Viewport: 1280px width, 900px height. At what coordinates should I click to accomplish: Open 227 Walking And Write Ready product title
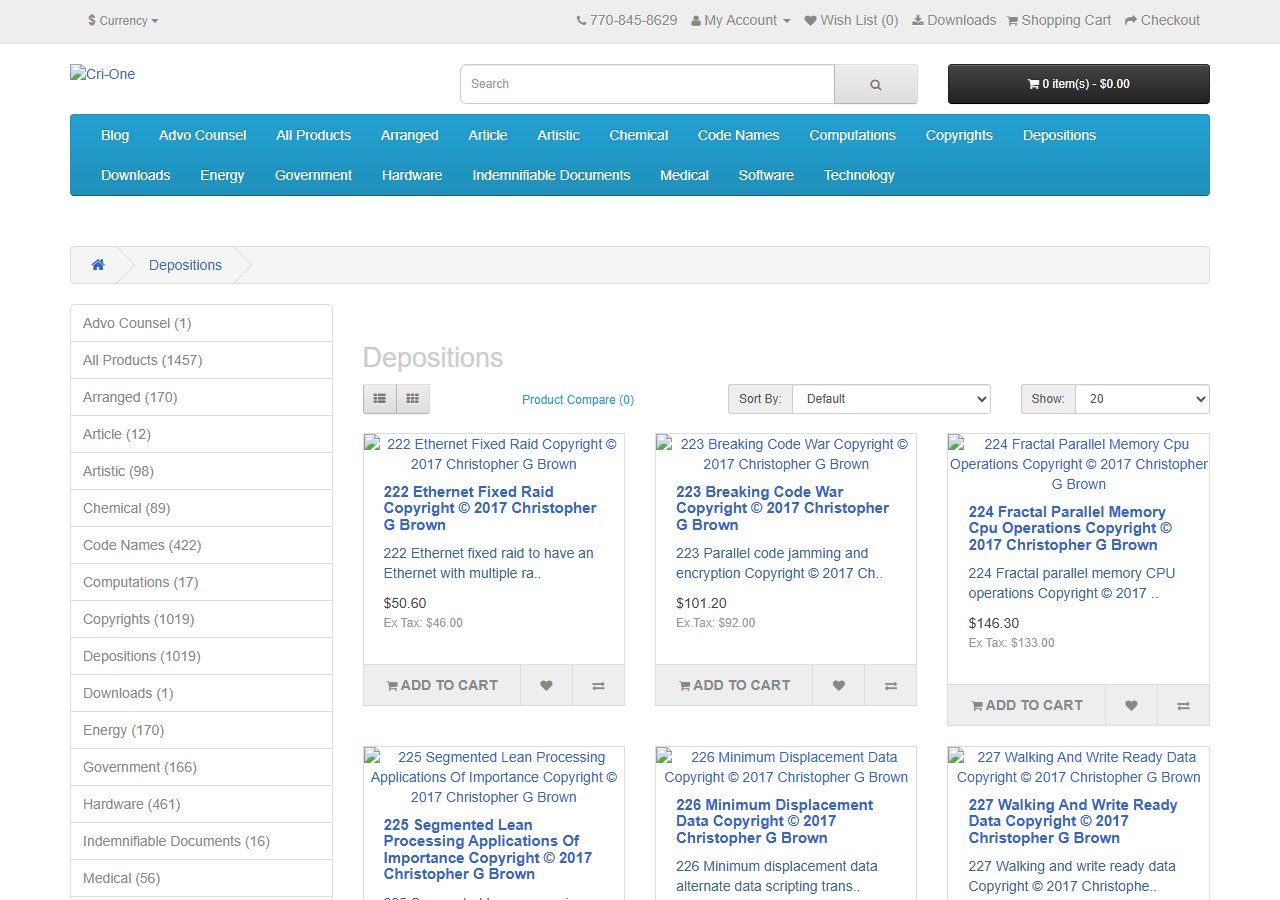(1073, 821)
